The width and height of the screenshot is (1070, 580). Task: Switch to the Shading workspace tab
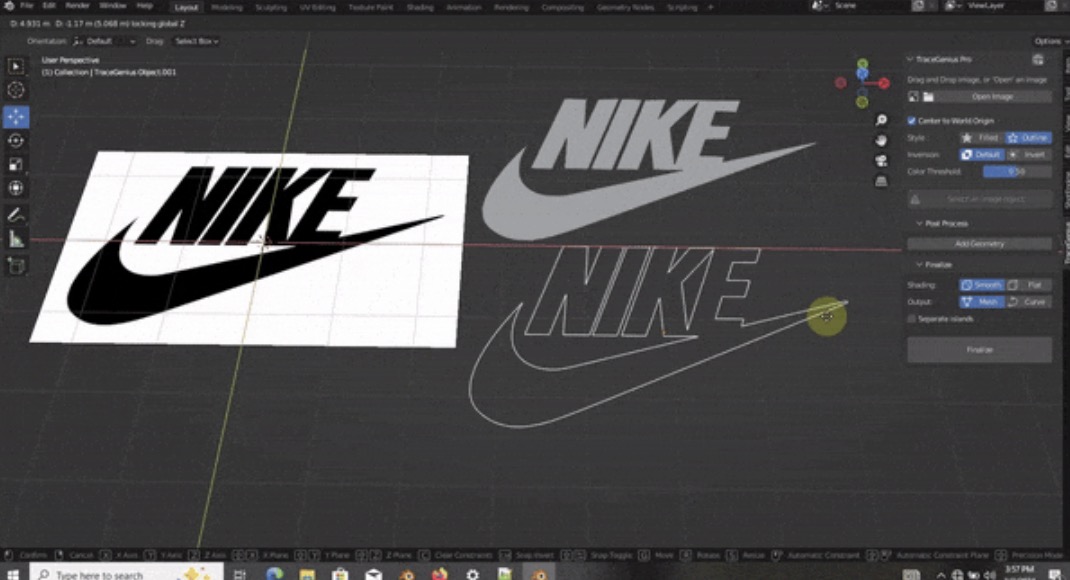420,8
